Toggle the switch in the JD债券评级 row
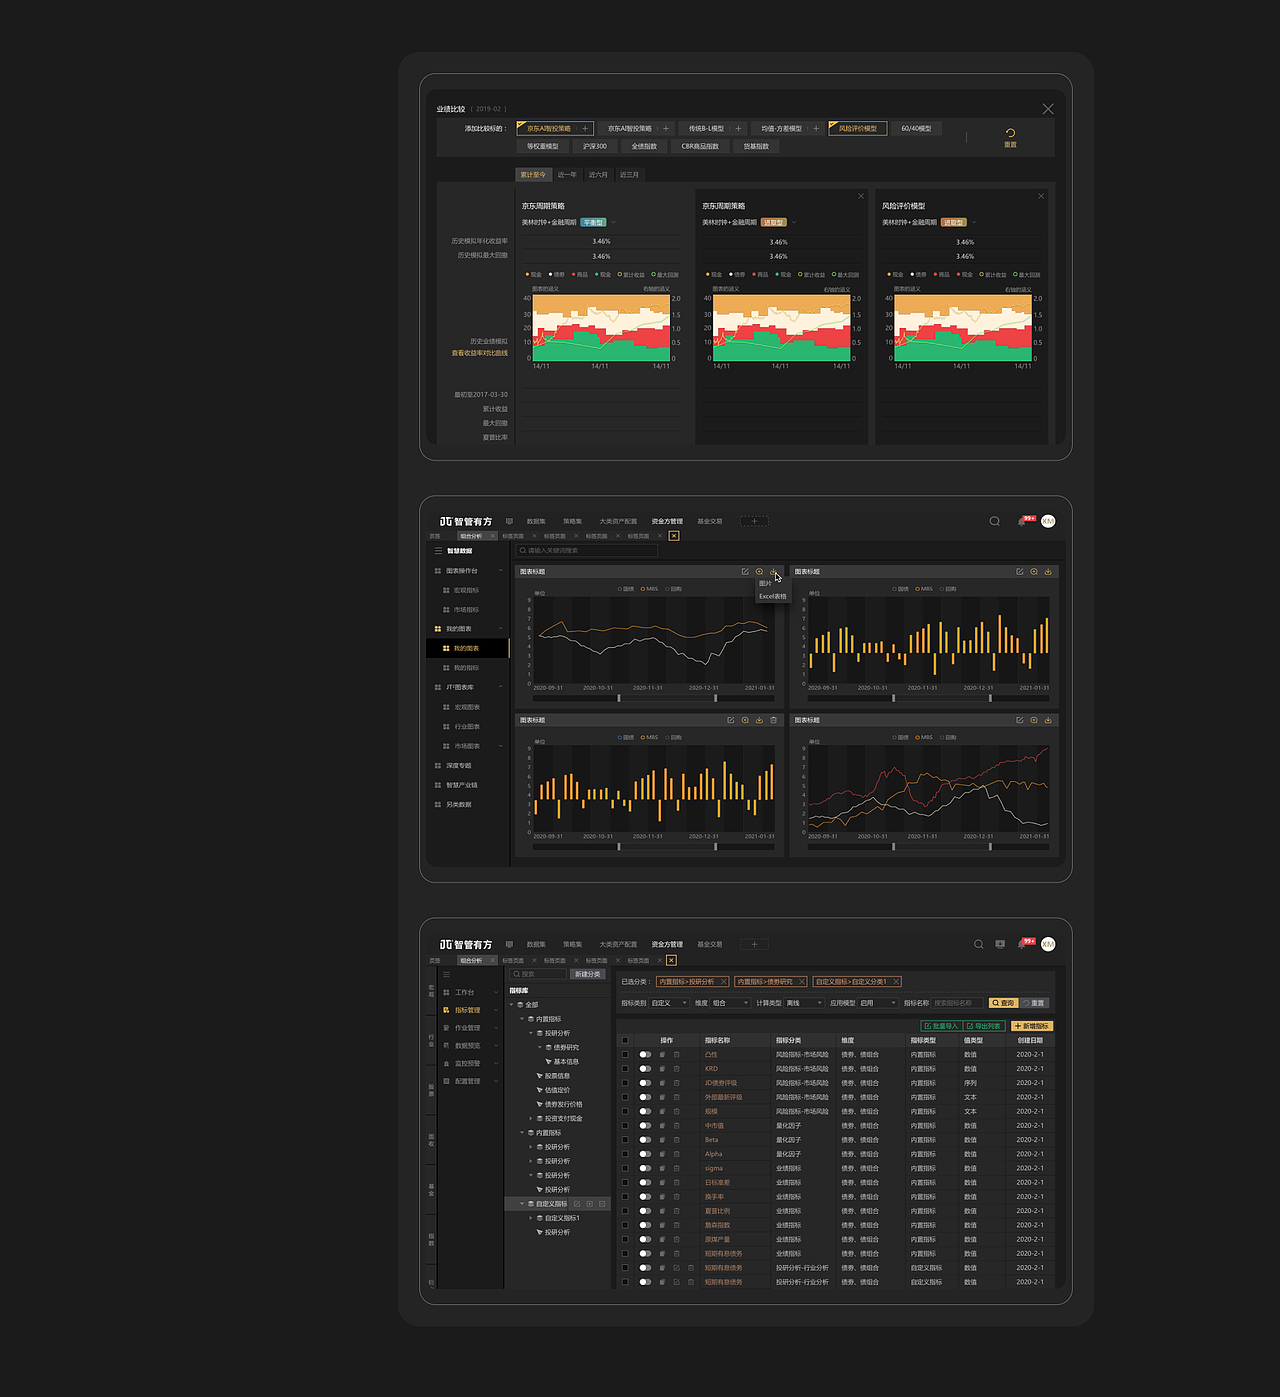This screenshot has width=1280, height=1397. (645, 1083)
